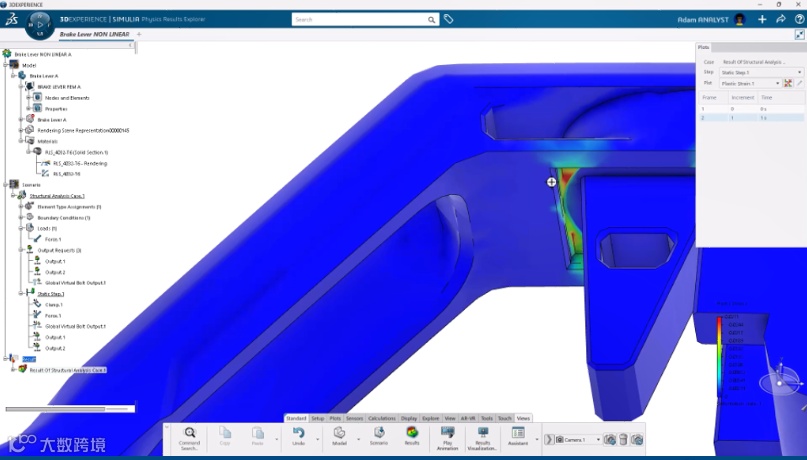Click the Undo icon
The width and height of the screenshot is (807, 460).
299,433
